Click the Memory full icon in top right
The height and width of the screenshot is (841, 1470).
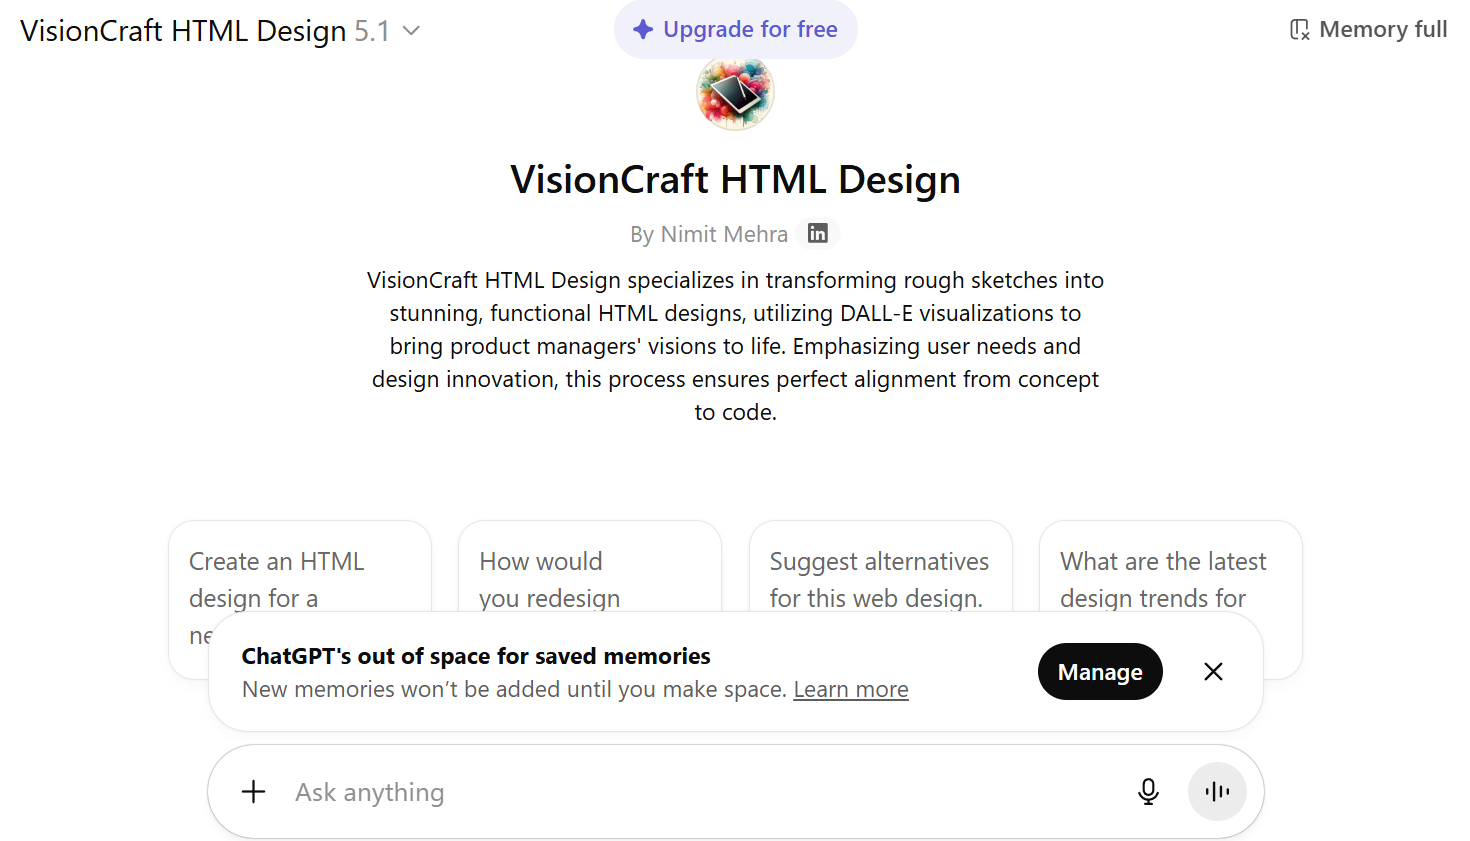click(1298, 29)
